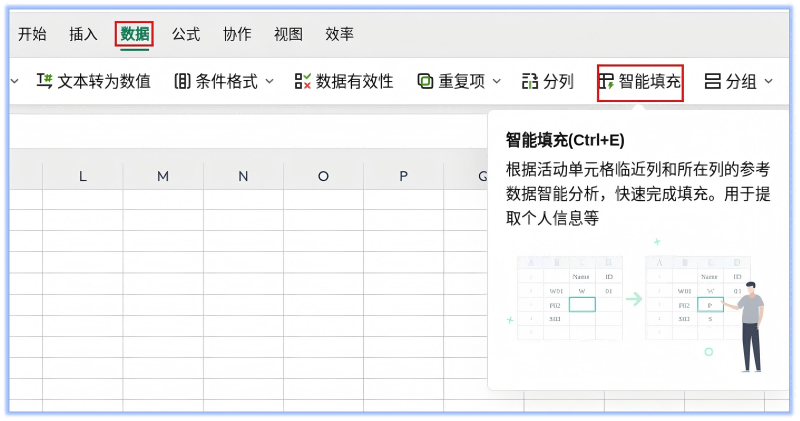The height and width of the screenshot is (421, 800).
Task: Expand the 重复项 dropdown arrow
Action: (x=496, y=82)
